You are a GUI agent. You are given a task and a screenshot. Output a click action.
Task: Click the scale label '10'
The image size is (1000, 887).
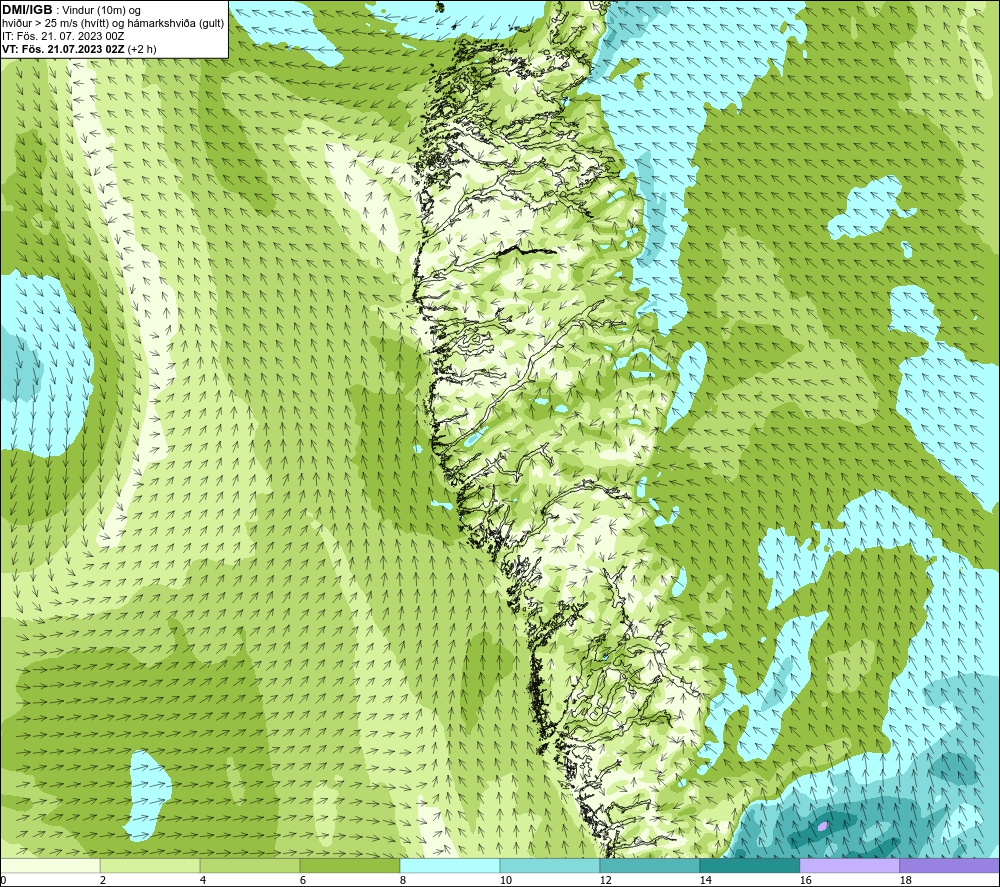[x=505, y=881]
